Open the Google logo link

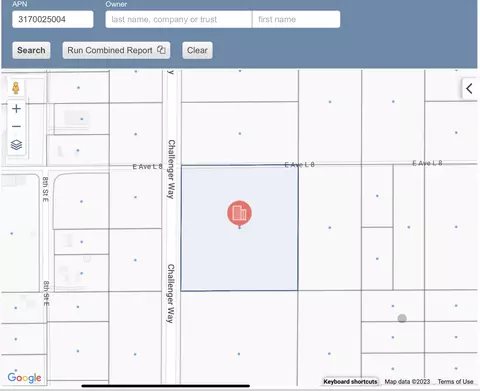(x=24, y=378)
